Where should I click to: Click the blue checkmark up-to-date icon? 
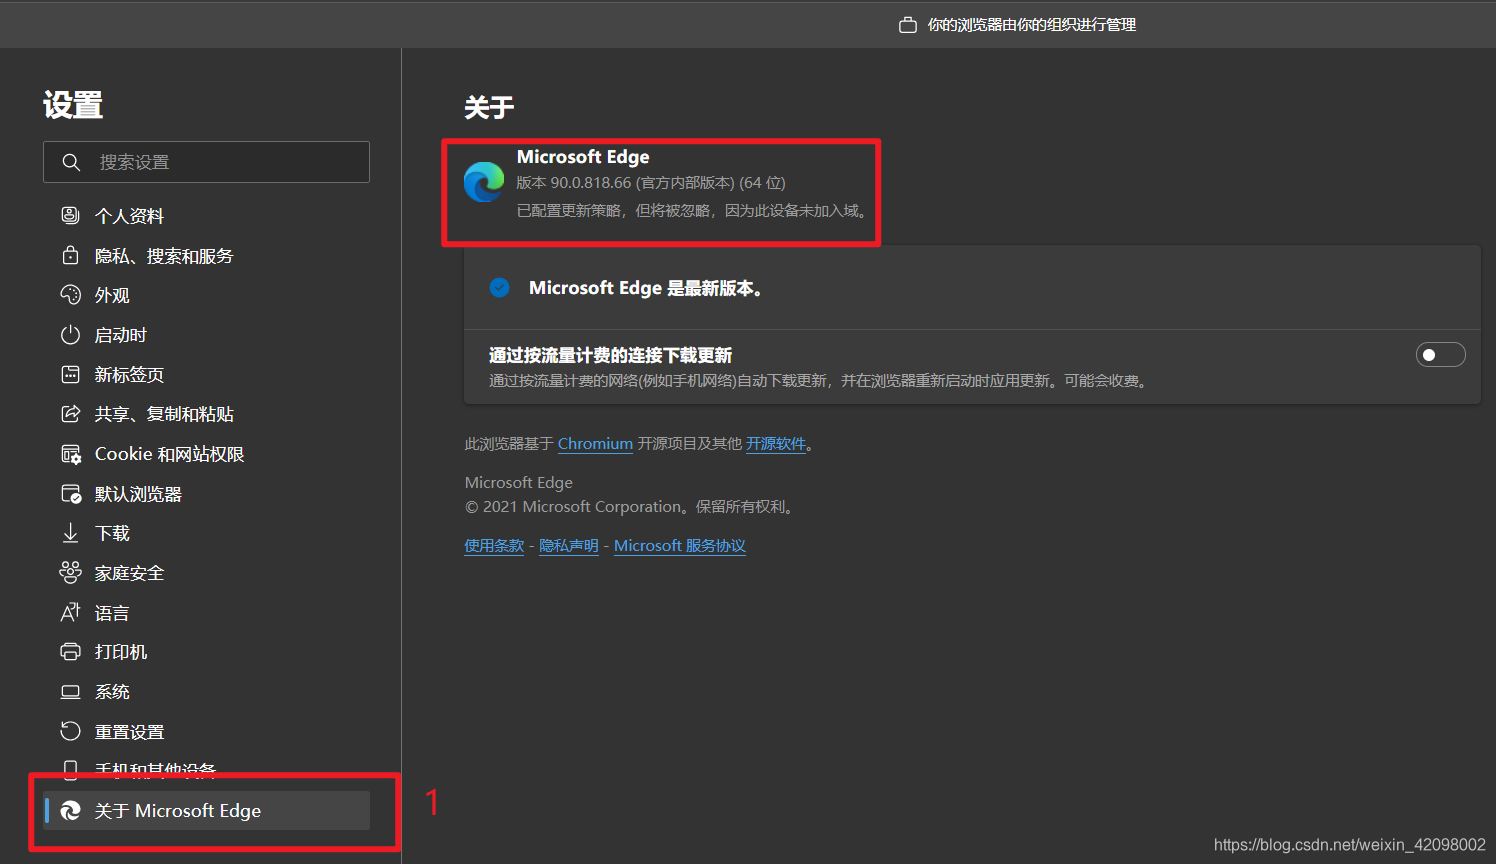[x=500, y=288]
